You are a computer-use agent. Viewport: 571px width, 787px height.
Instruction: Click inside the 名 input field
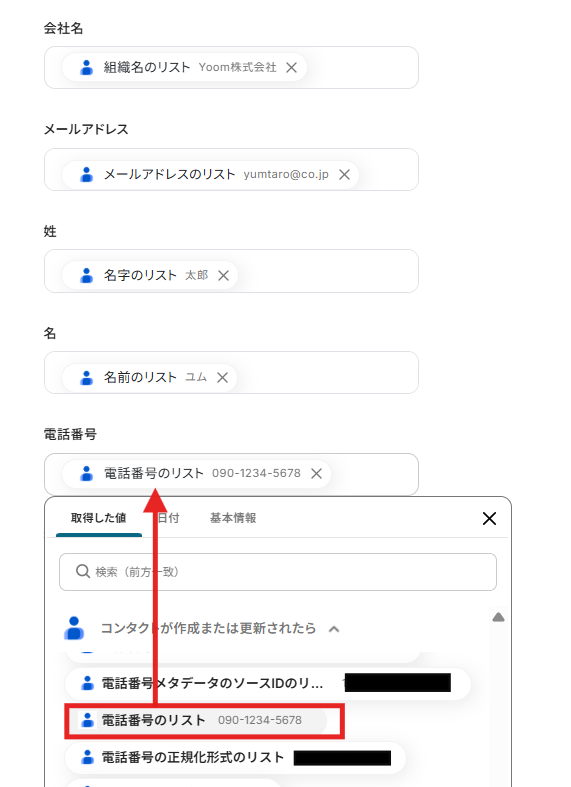click(x=231, y=373)
